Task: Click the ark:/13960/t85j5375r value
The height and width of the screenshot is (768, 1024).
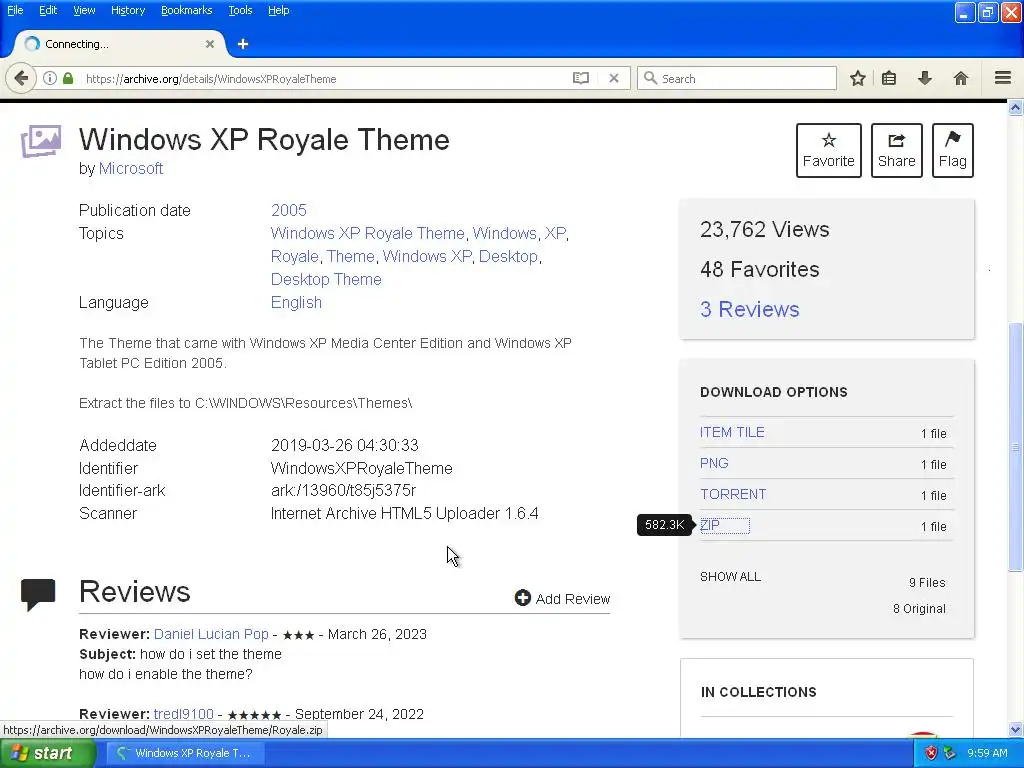Action: click(x=344, y=490)
